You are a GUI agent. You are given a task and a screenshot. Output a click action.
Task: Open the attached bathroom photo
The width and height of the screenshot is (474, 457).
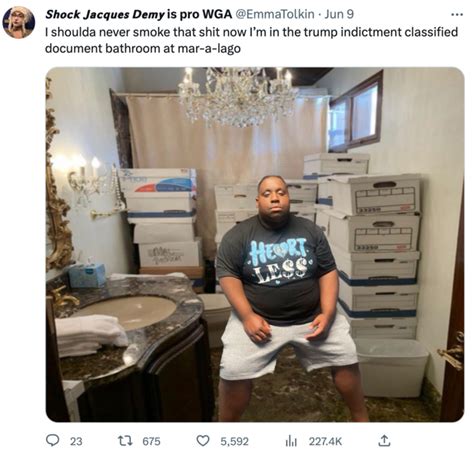(x=255, y=244)
